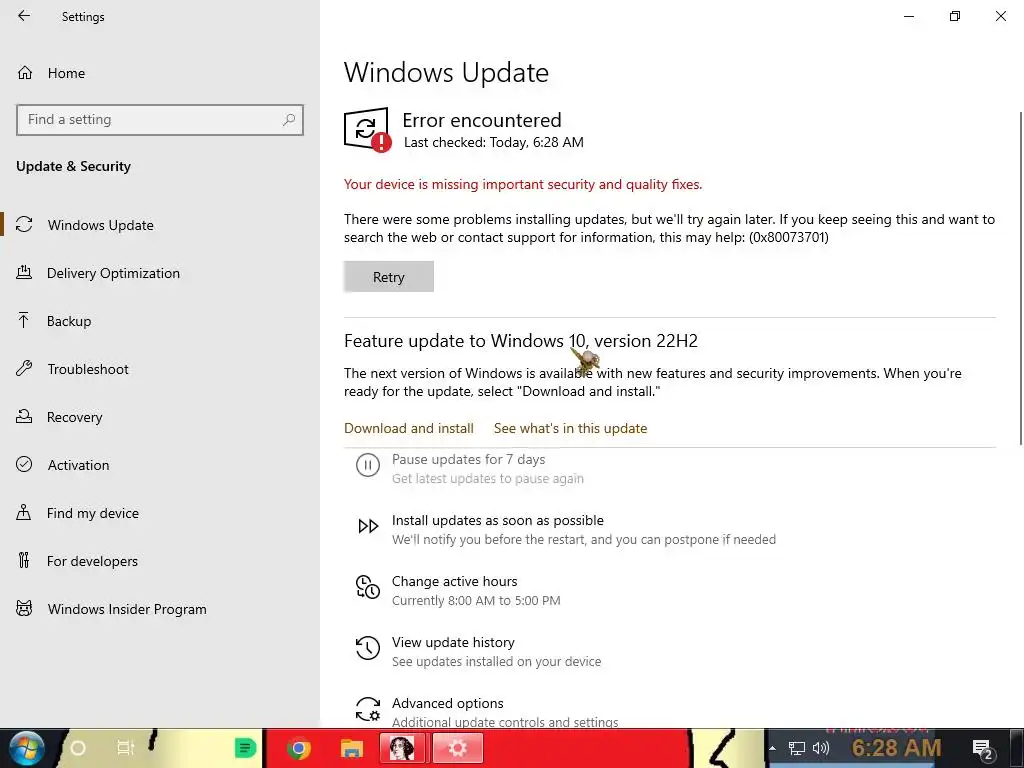Open the Backup settings page
Screen dimensions: 1024x768
coord(69,321)
